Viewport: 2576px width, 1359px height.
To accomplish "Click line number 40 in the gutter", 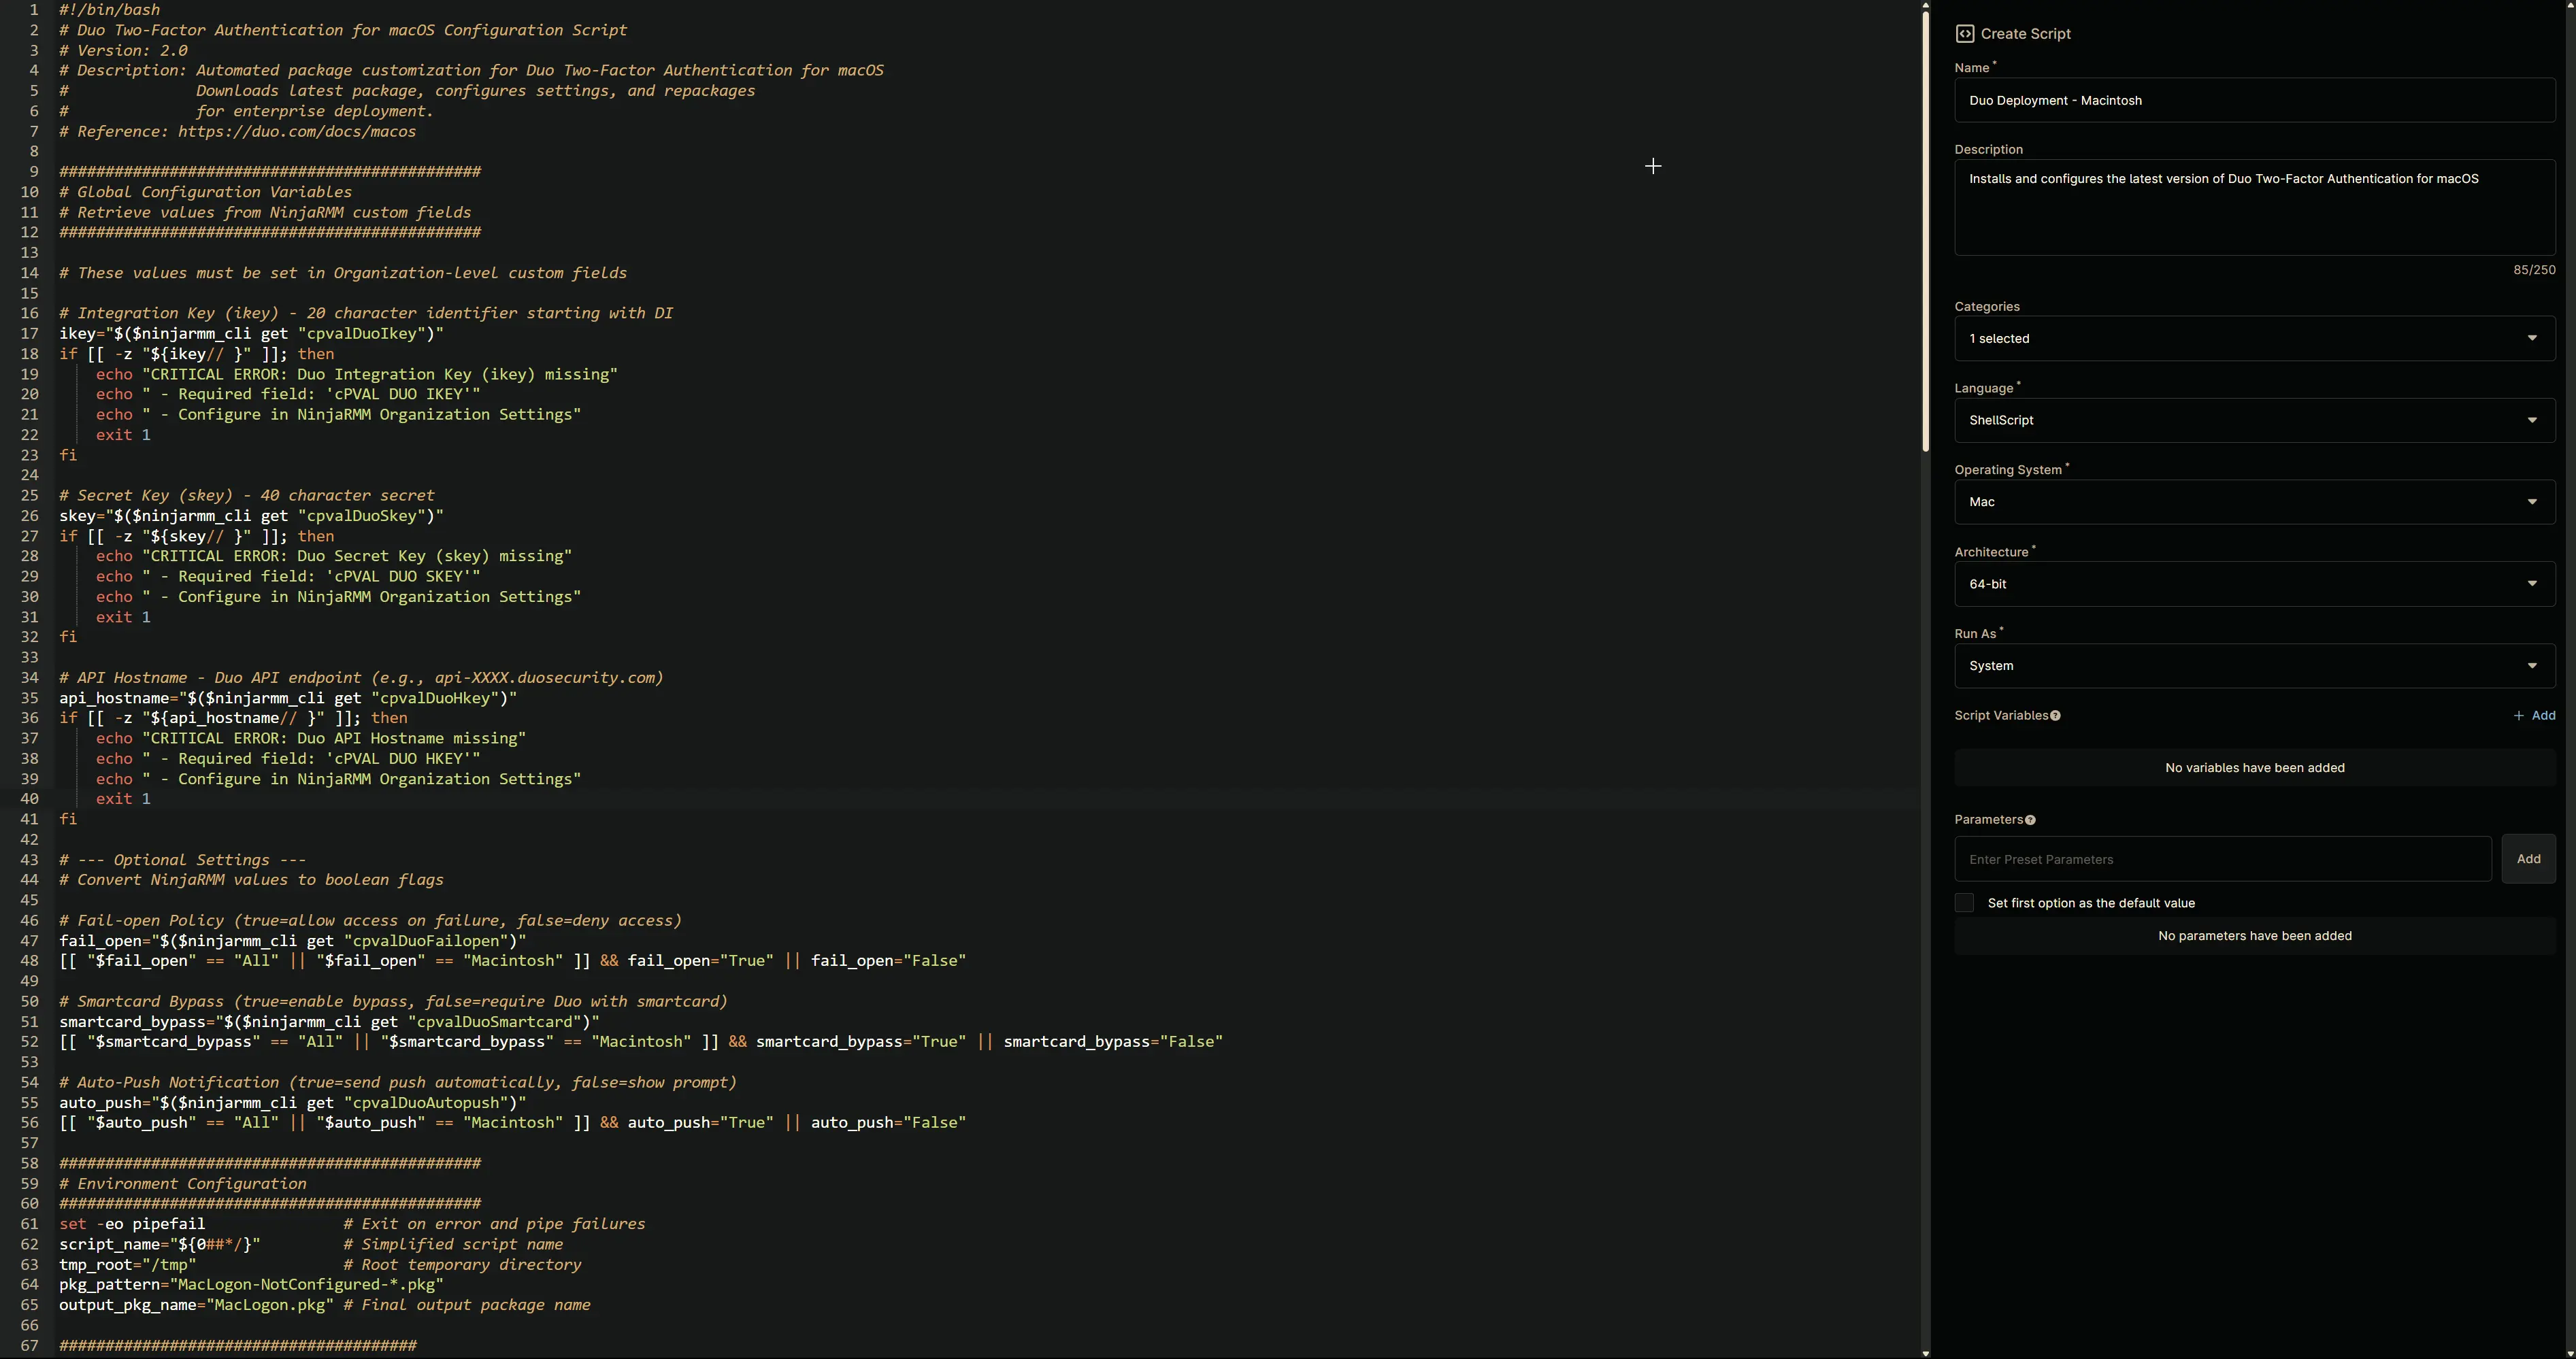I will tap(29, 799).
